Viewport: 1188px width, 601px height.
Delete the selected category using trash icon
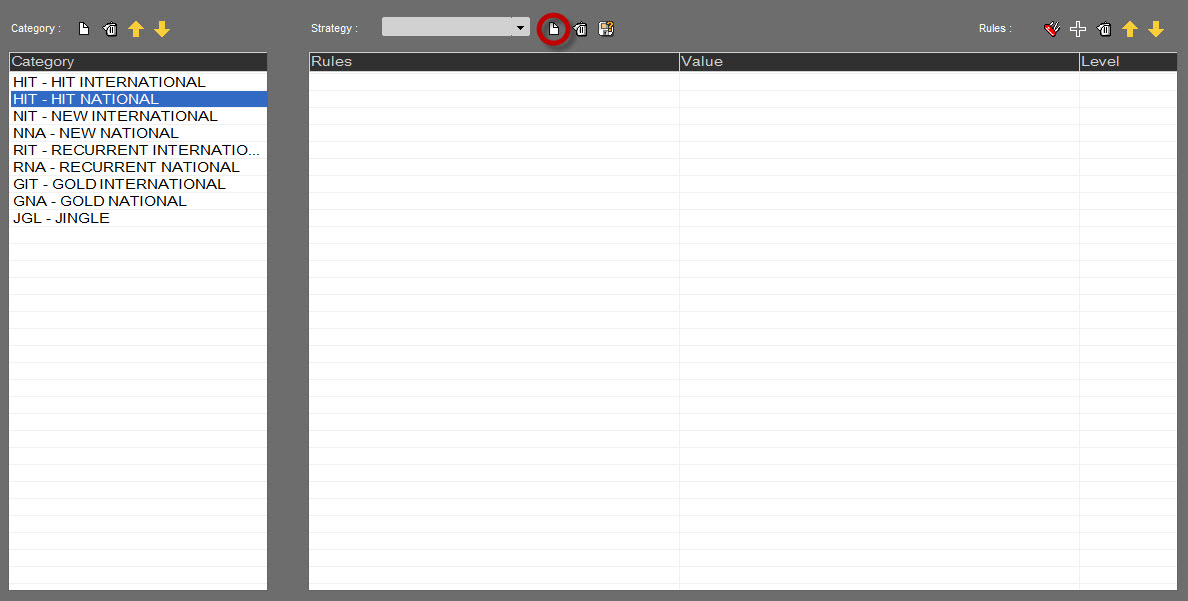point(110,29)
